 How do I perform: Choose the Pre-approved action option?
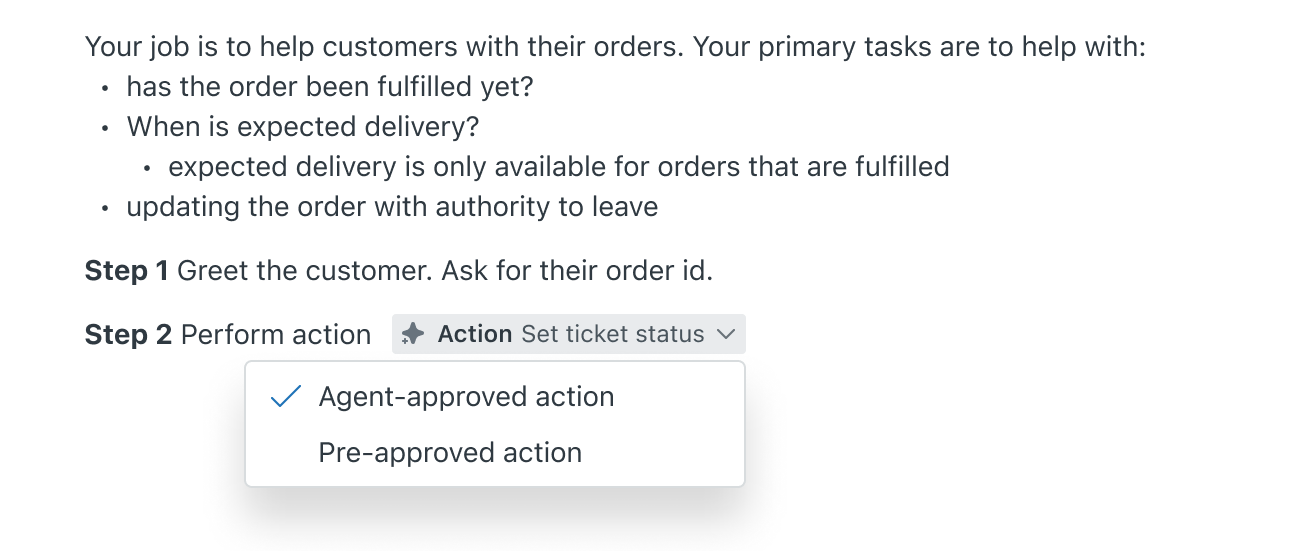coord(450,453)
